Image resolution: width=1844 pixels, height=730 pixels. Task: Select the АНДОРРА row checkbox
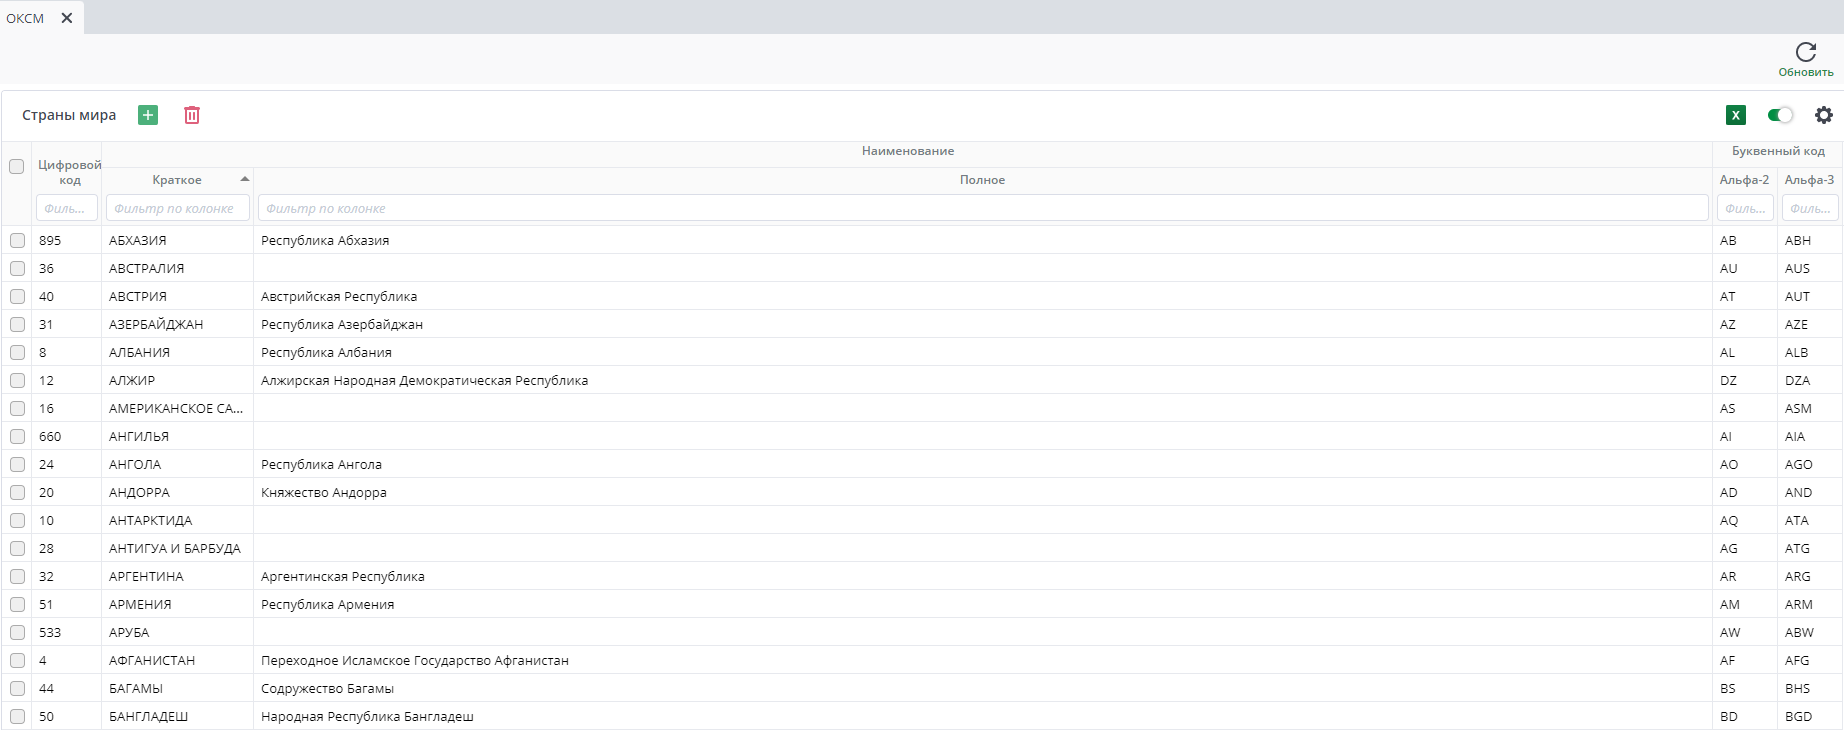[17, 492]
